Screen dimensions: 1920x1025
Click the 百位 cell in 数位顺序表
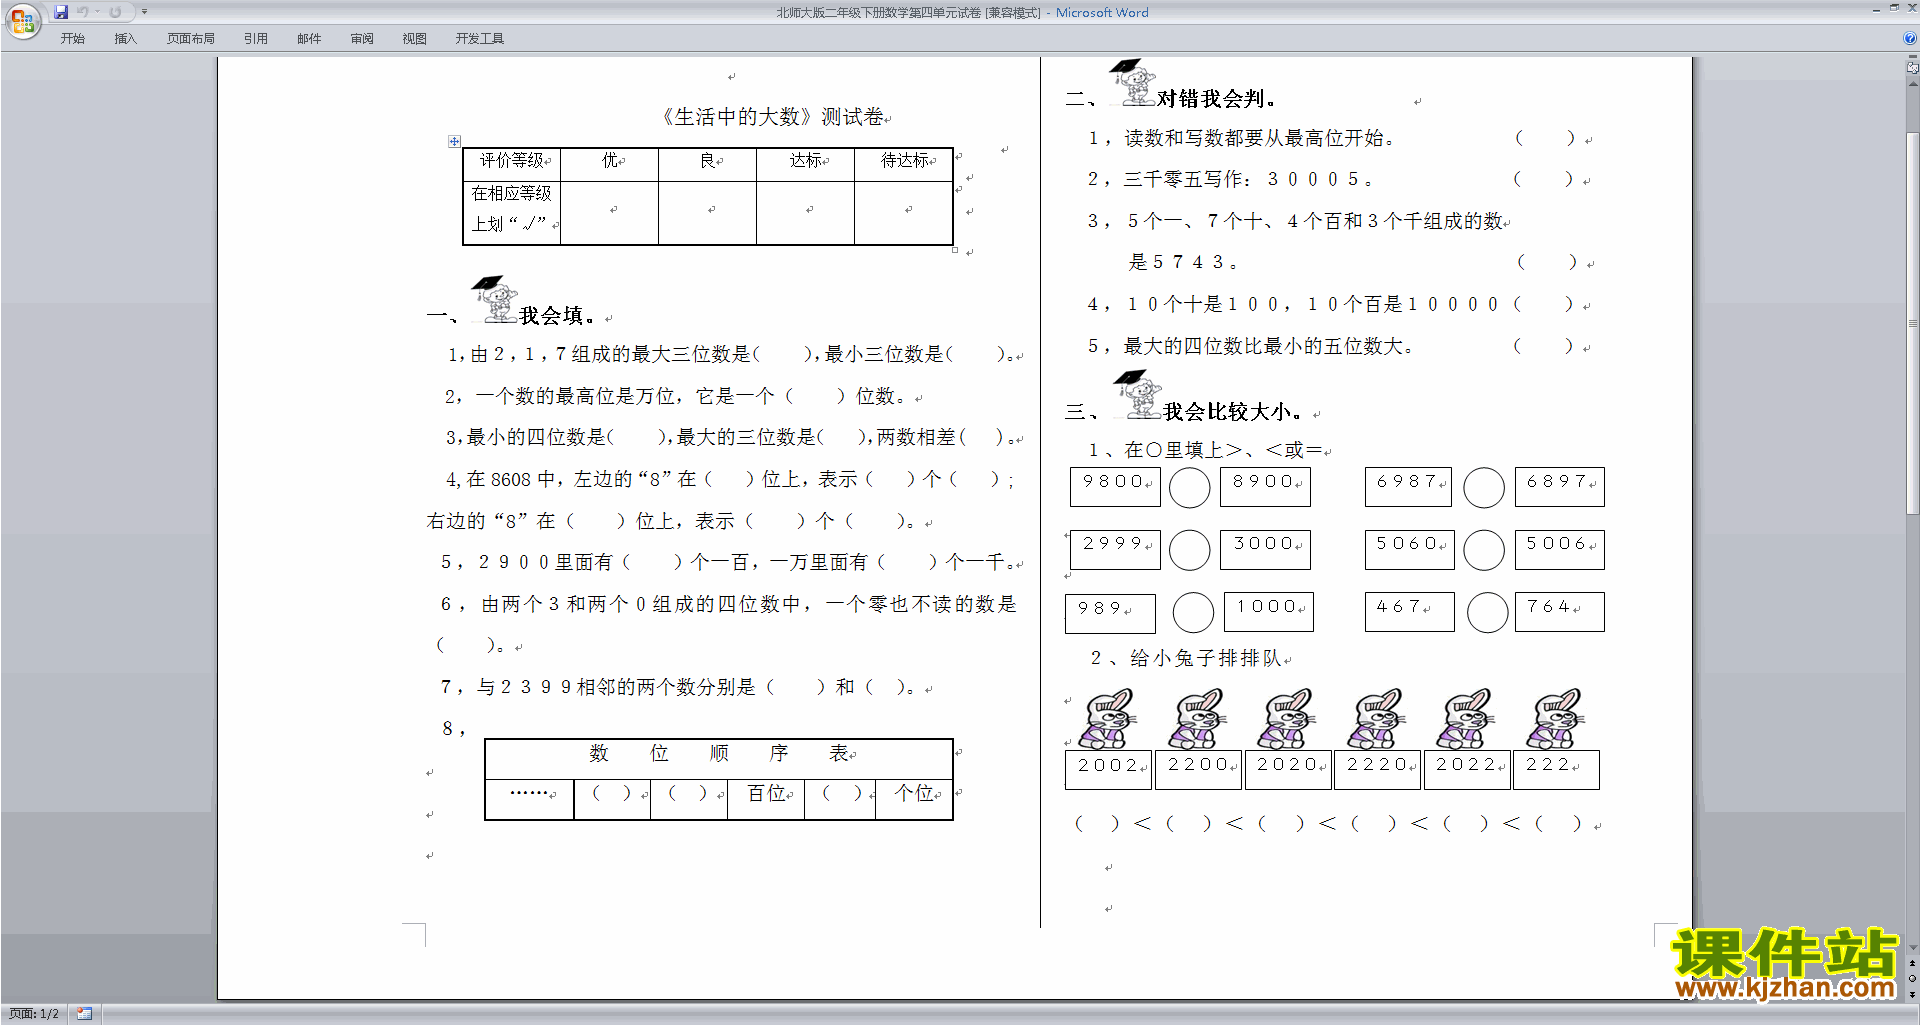766,800
